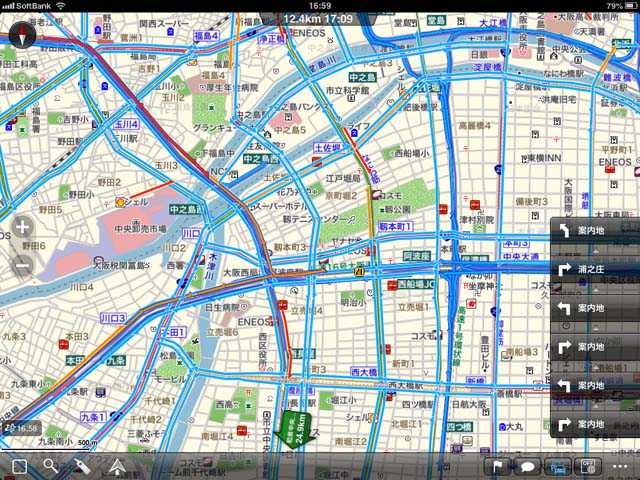Tap the 16:58 traffic update time badge
The width and height of the screenshot is (640, 480).
coord(21,428)
